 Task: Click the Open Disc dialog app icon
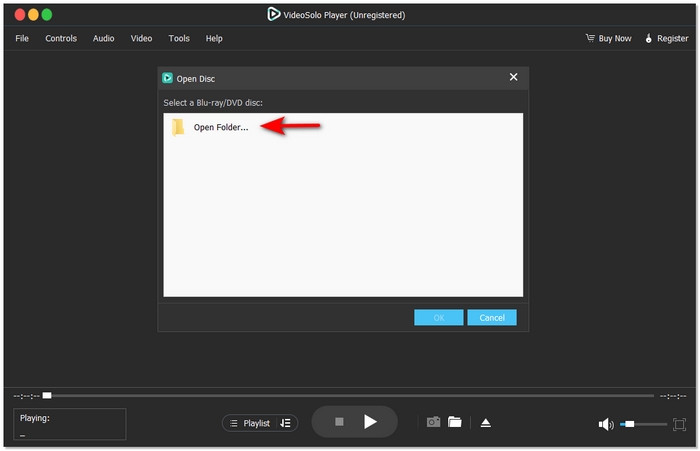click(167, 78)
